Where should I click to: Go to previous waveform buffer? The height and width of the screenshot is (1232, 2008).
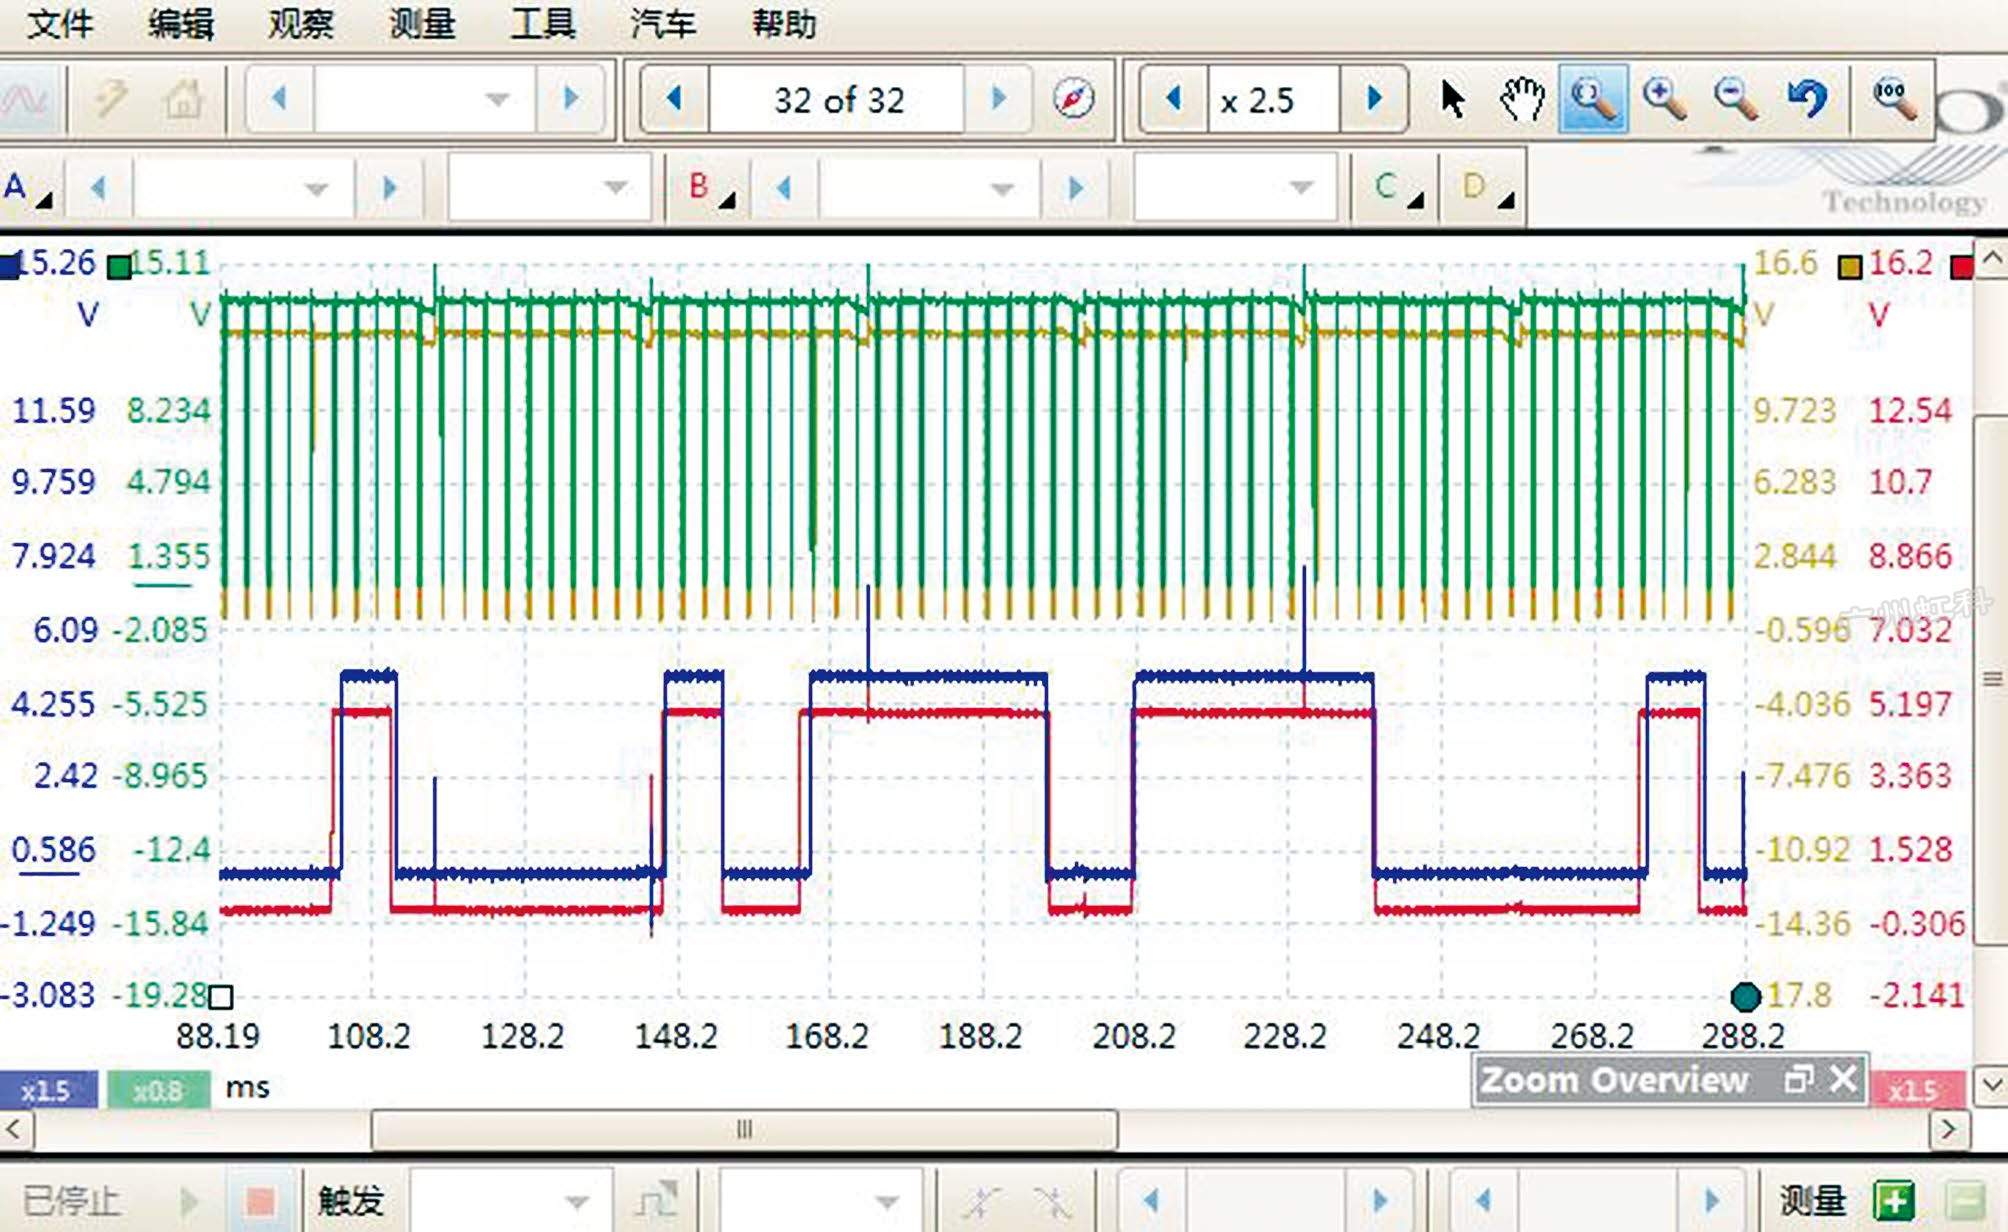coord(675,99)
